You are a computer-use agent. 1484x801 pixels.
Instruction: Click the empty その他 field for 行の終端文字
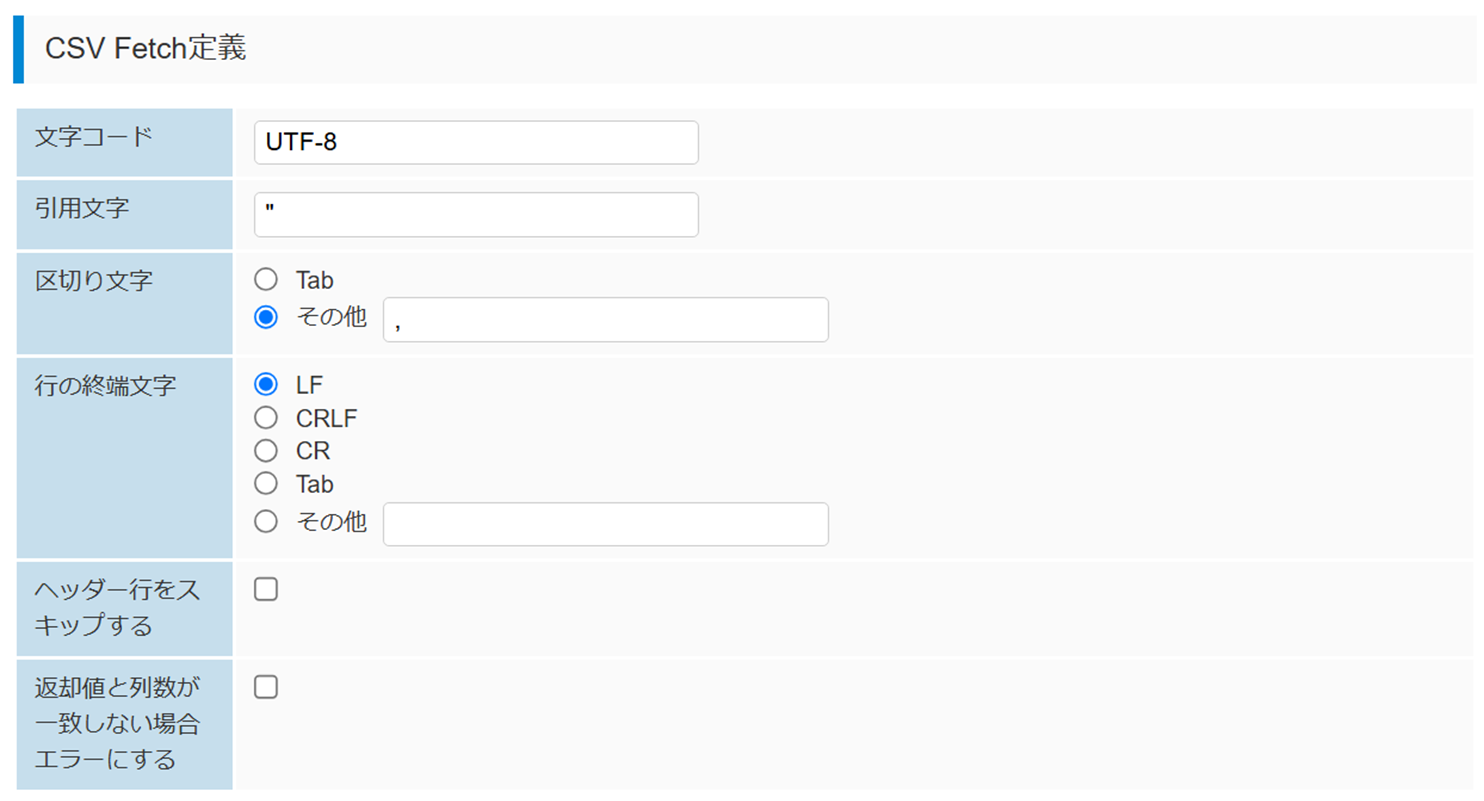click(605, 524)
